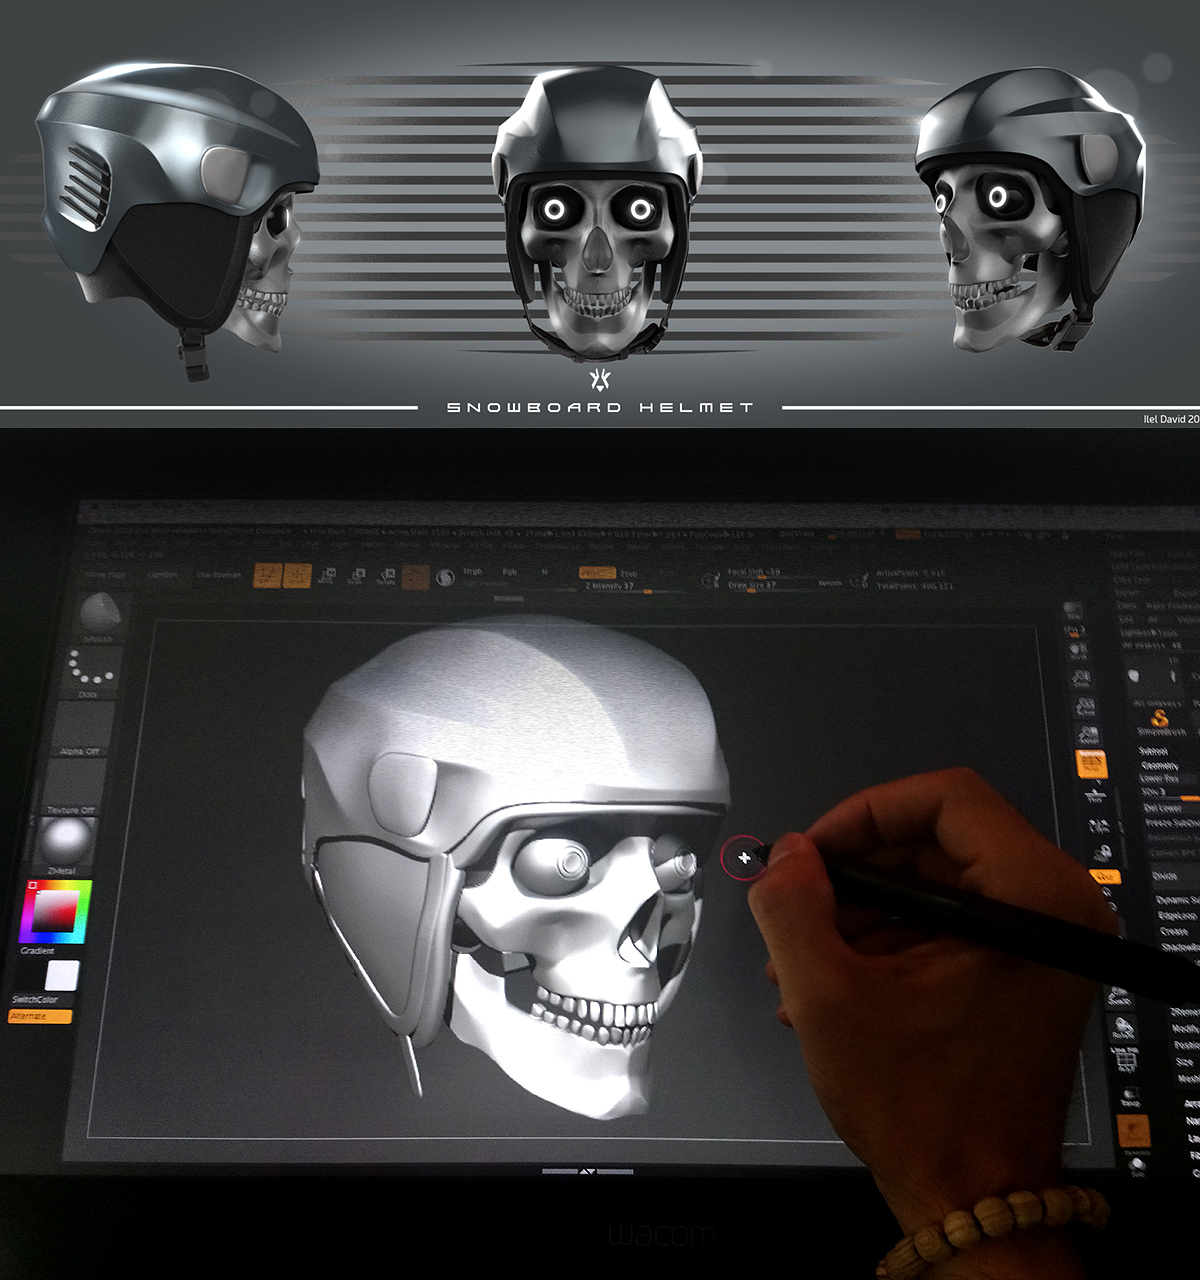The width and height of the screenshot is (1200, 1280).
Task: Expand the Subtool section
Action: coord(1153,751)
